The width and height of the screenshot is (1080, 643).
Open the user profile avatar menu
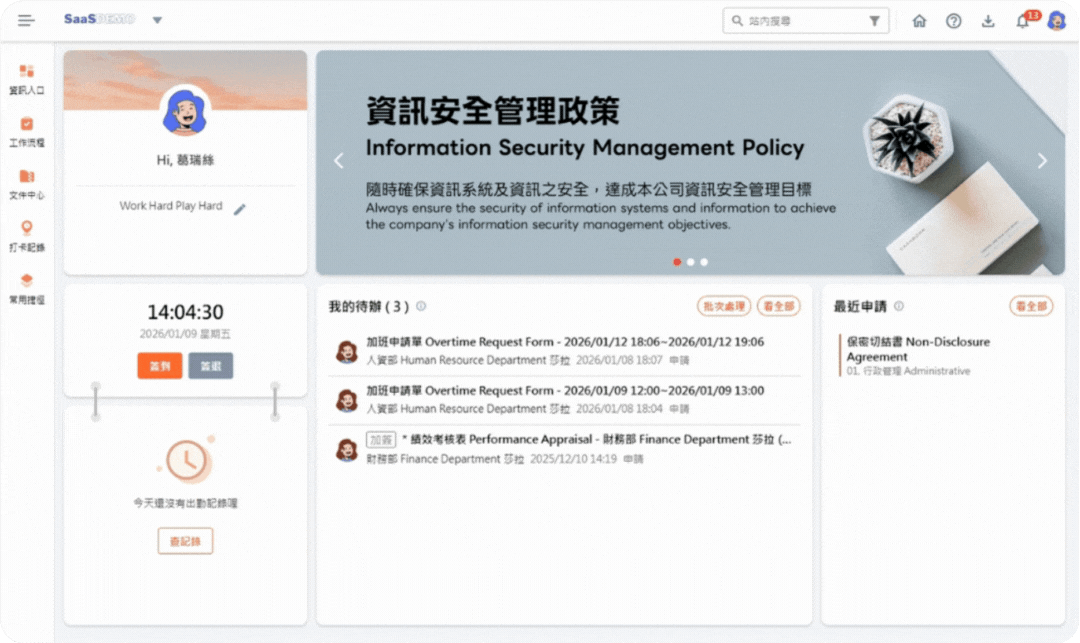[x=1056, y=20]
